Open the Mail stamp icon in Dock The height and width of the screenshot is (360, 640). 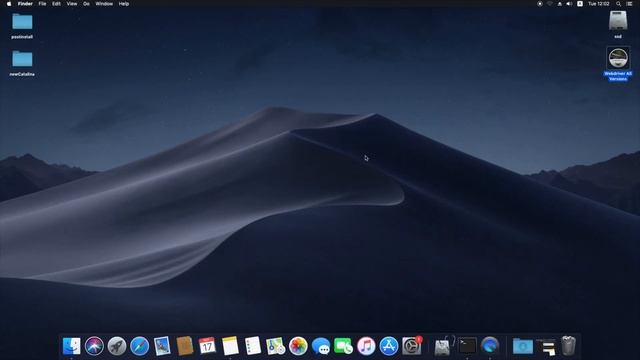pyautogui.click(x=162, y=346)
